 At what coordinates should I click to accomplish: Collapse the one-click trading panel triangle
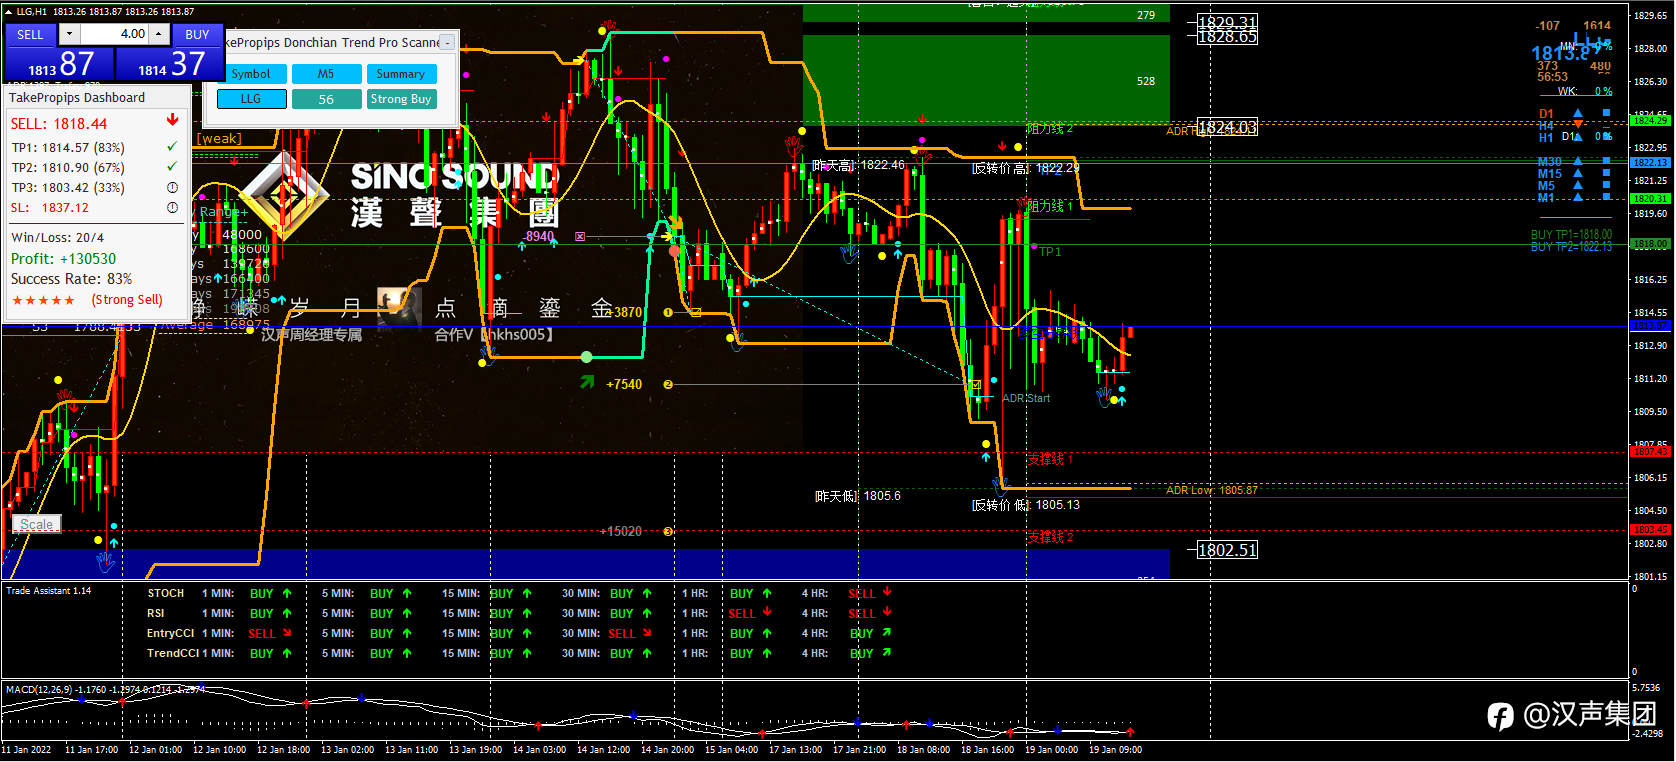[9, 12]
